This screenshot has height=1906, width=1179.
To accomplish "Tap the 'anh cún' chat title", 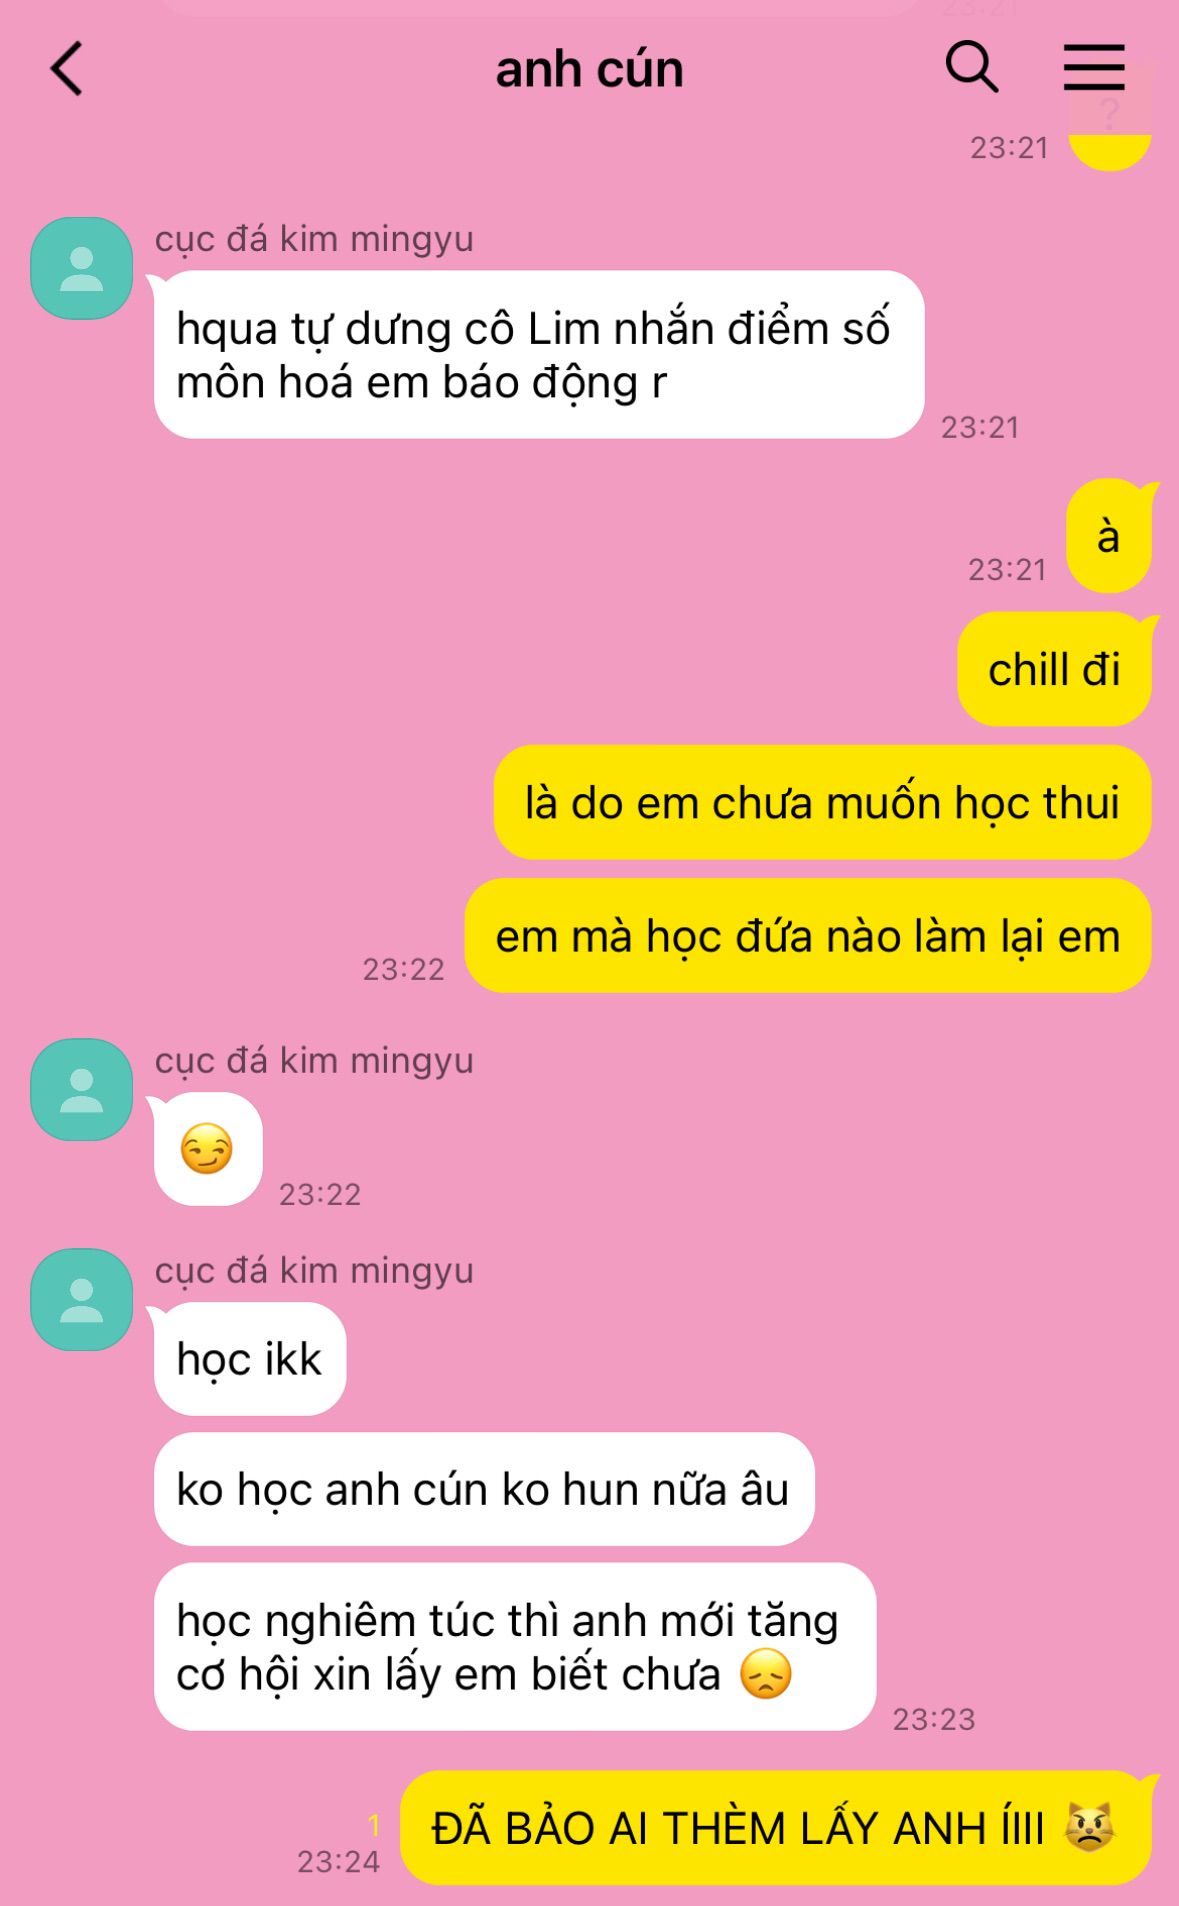I will [x=590, y=69].
